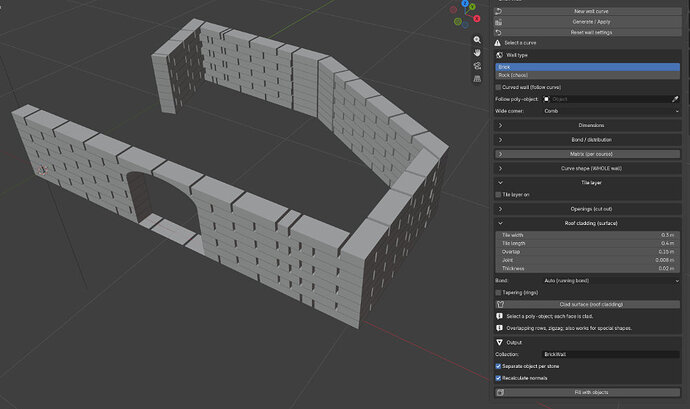Toggle the camera view icon in viewport
This screenshot has height=409, width=690.
(x=477, y=66)
